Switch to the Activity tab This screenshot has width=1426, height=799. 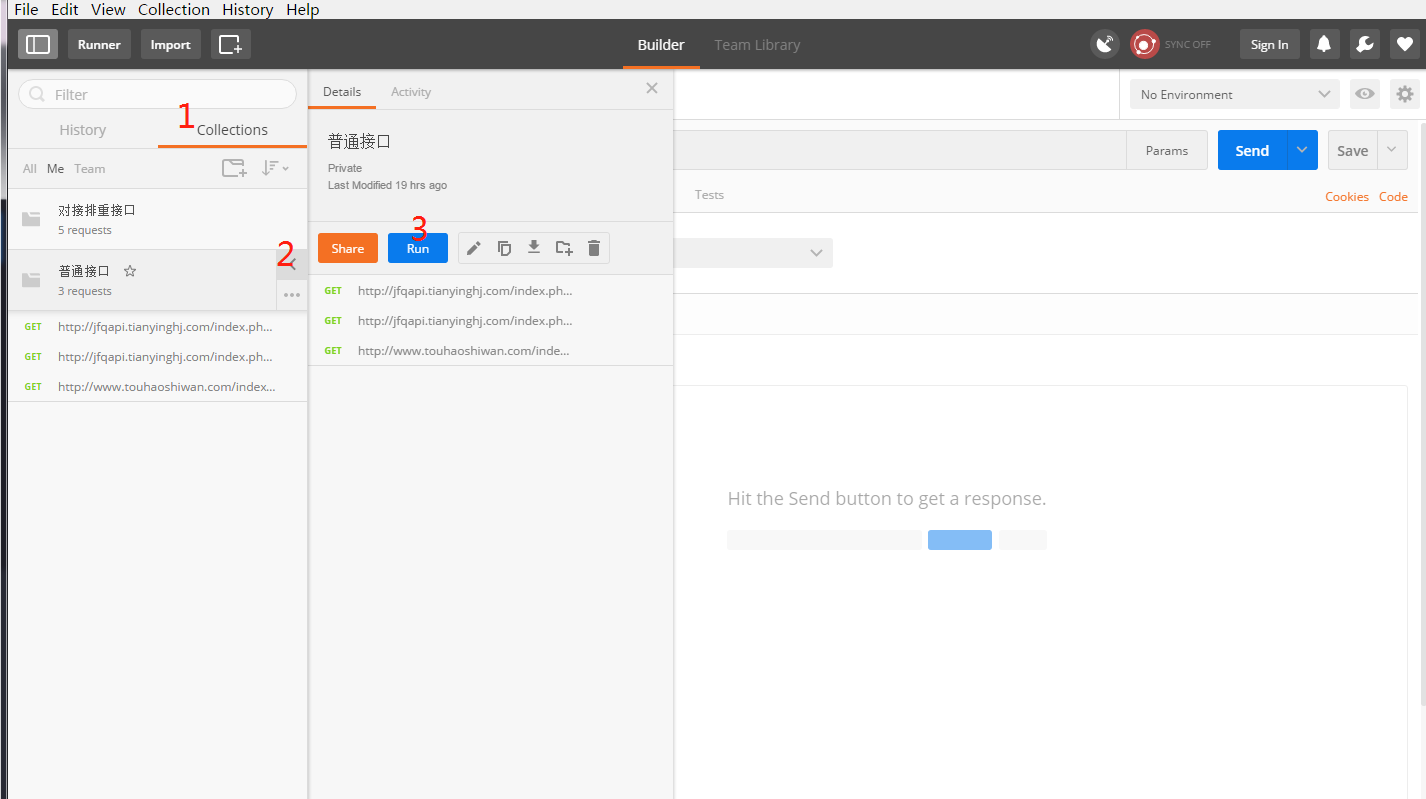(x=411, y=91)
